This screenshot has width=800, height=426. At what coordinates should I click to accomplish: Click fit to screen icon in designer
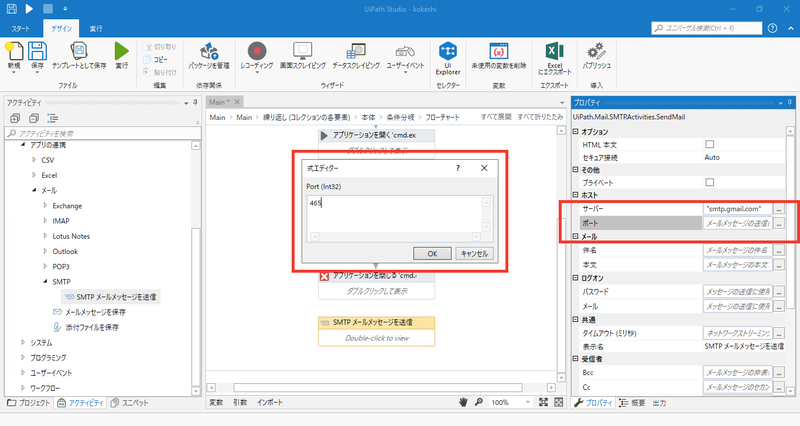543,403
